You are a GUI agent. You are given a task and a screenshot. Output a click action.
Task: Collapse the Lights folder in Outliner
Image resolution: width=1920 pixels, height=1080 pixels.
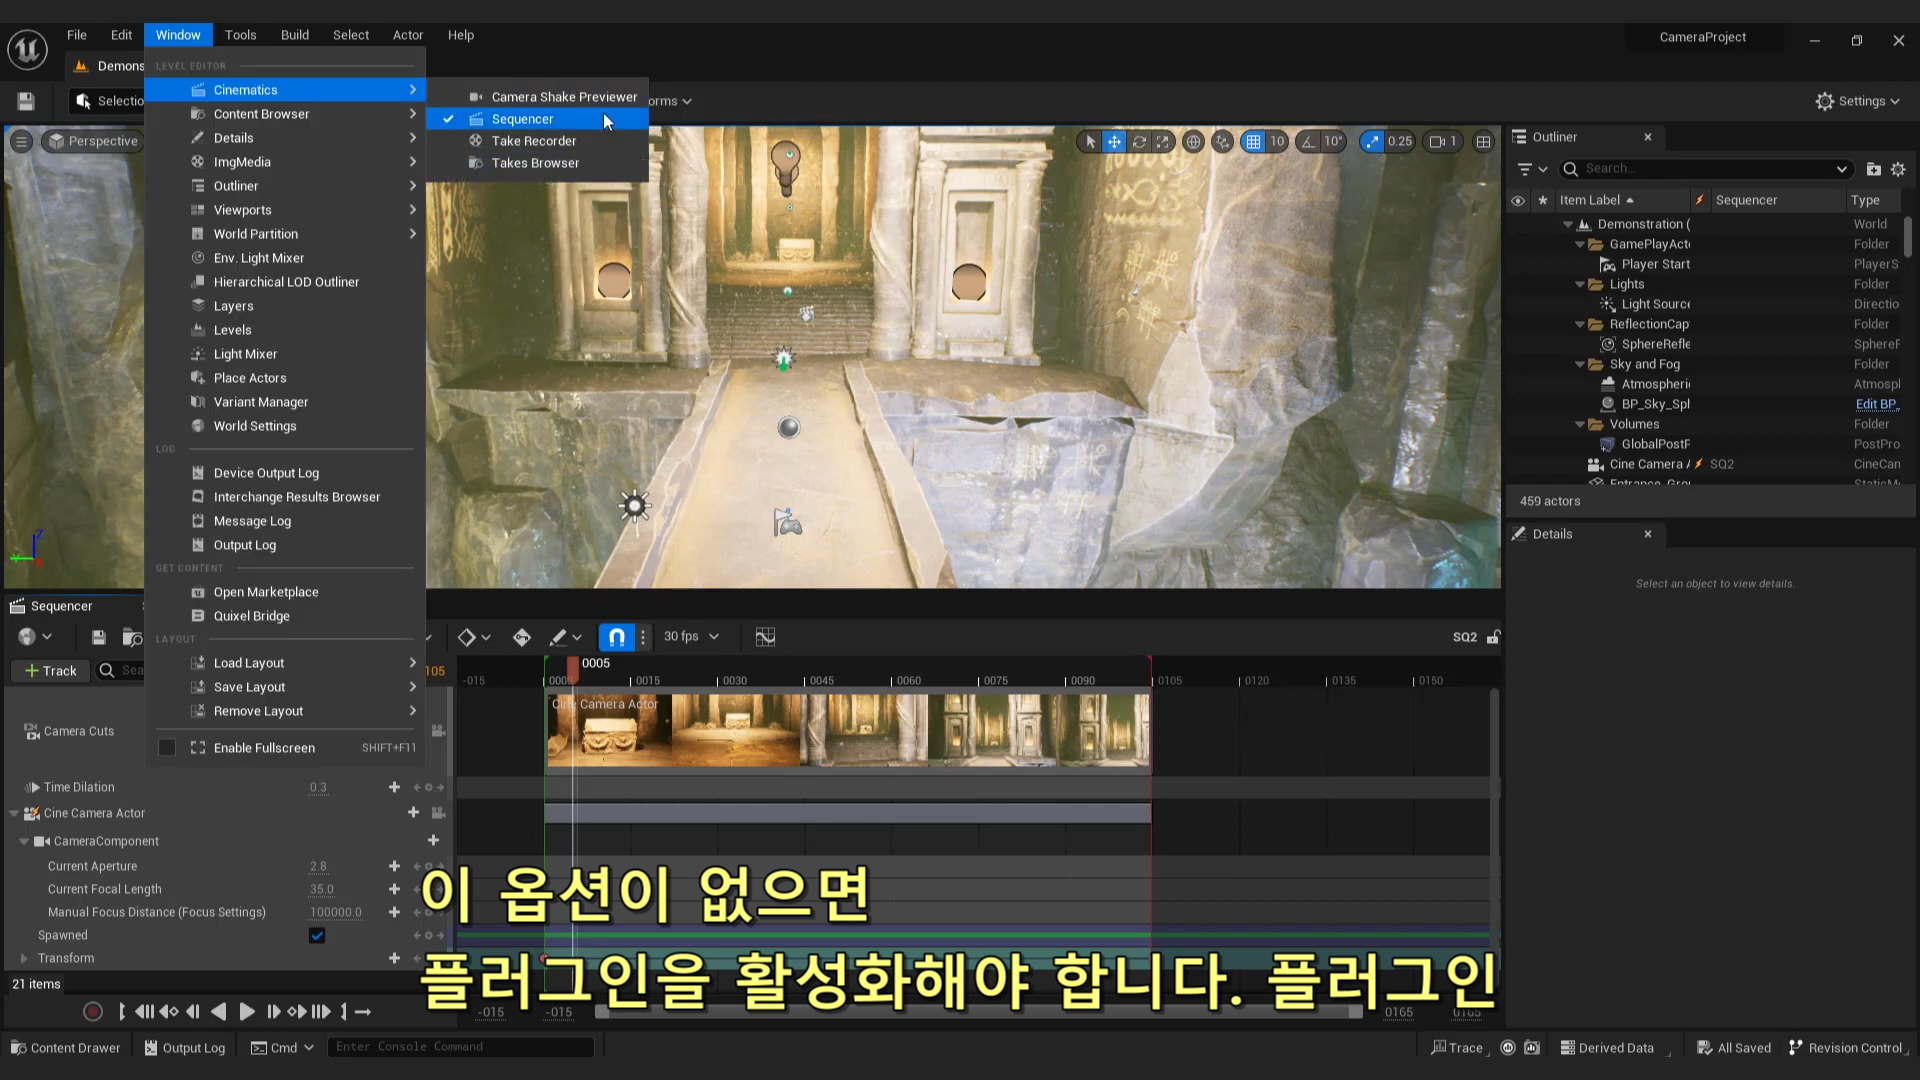(1580, 285)
